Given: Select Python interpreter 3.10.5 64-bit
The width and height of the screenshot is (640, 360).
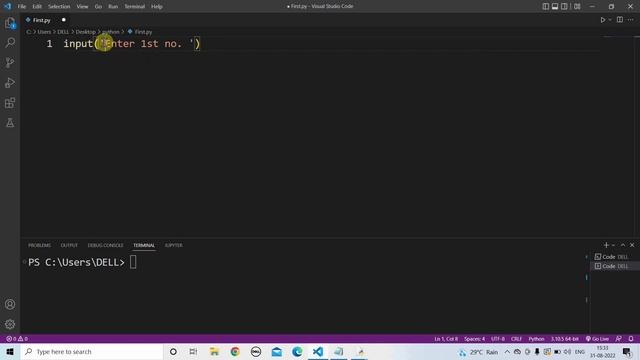Looking at the screenshot, I should coord(564,339).
